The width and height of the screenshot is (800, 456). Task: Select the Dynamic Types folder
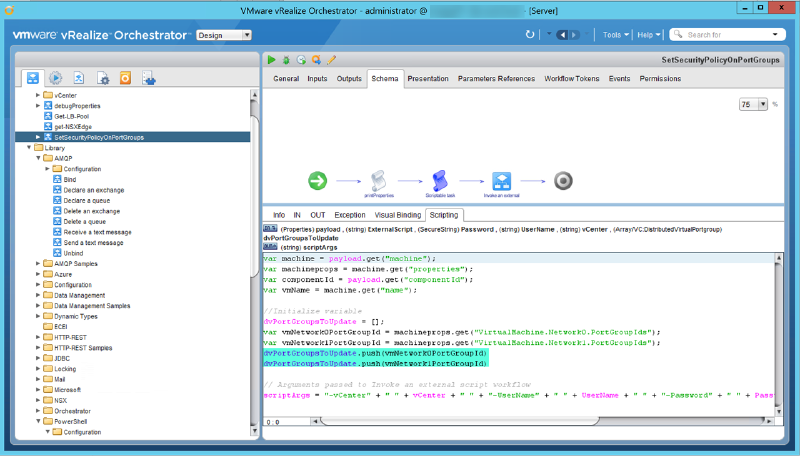tap(71, 316)
